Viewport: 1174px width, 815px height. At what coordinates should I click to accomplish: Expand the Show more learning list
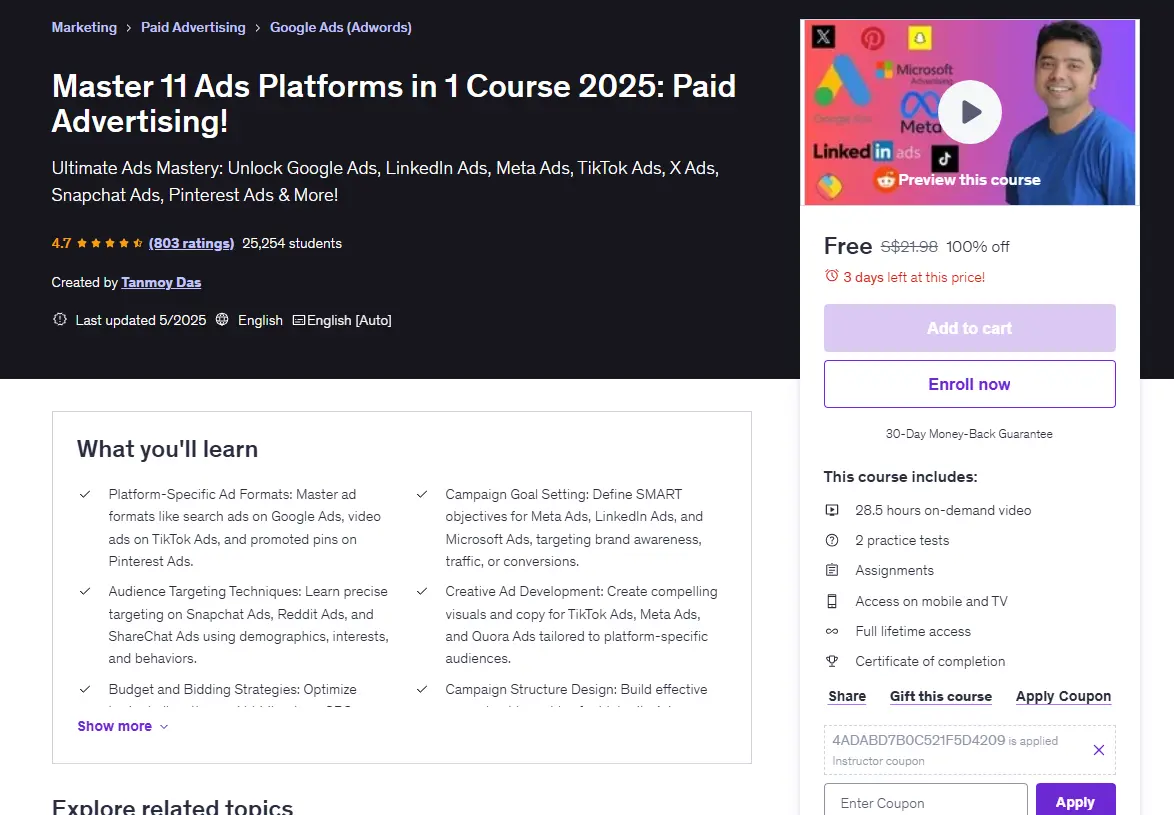point(123,727)
